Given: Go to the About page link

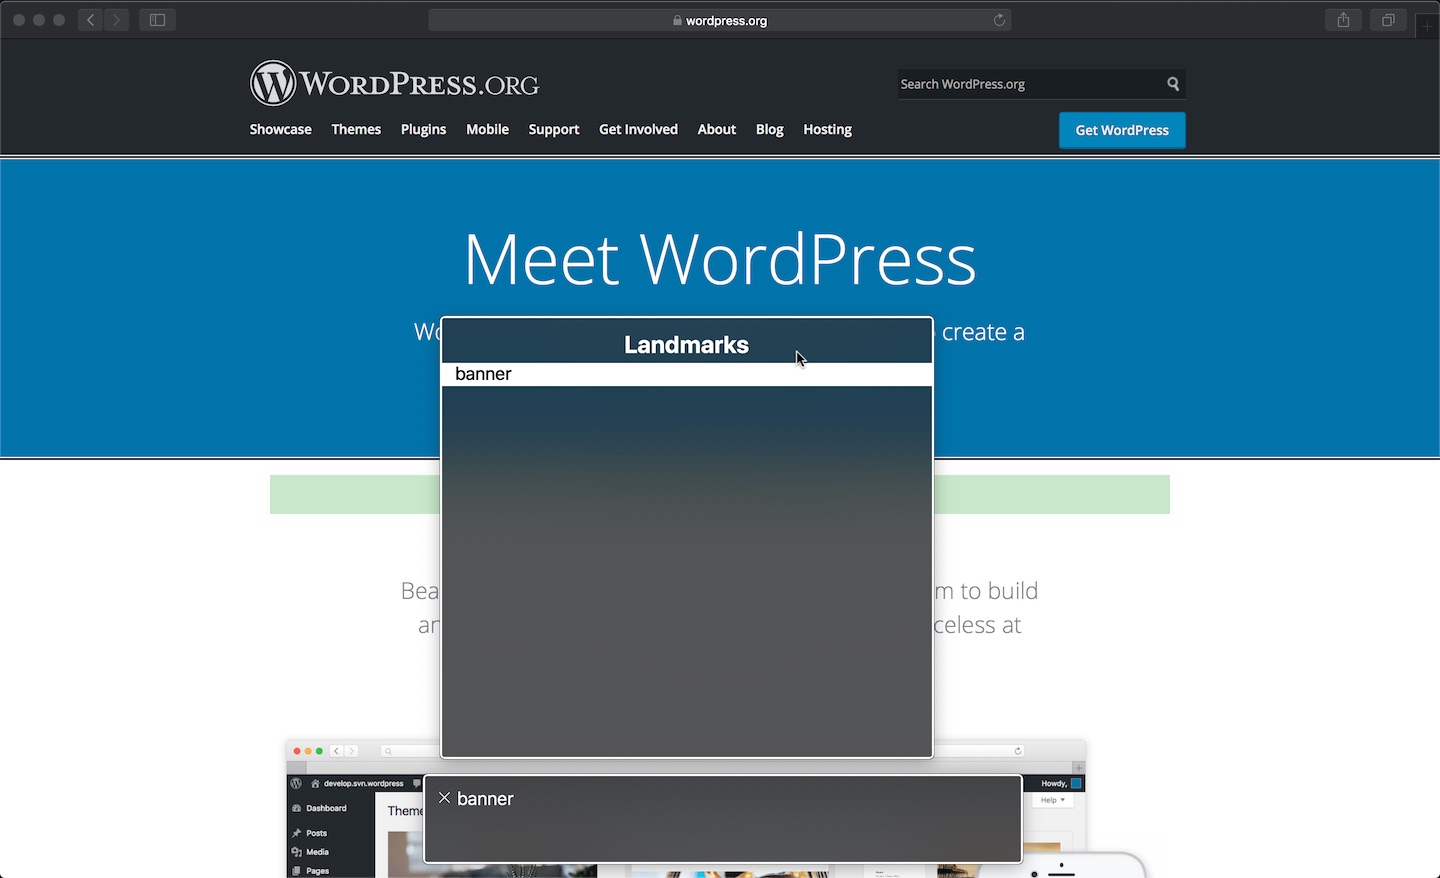Looking at the screenshot, I should click(x=717, y=129).
